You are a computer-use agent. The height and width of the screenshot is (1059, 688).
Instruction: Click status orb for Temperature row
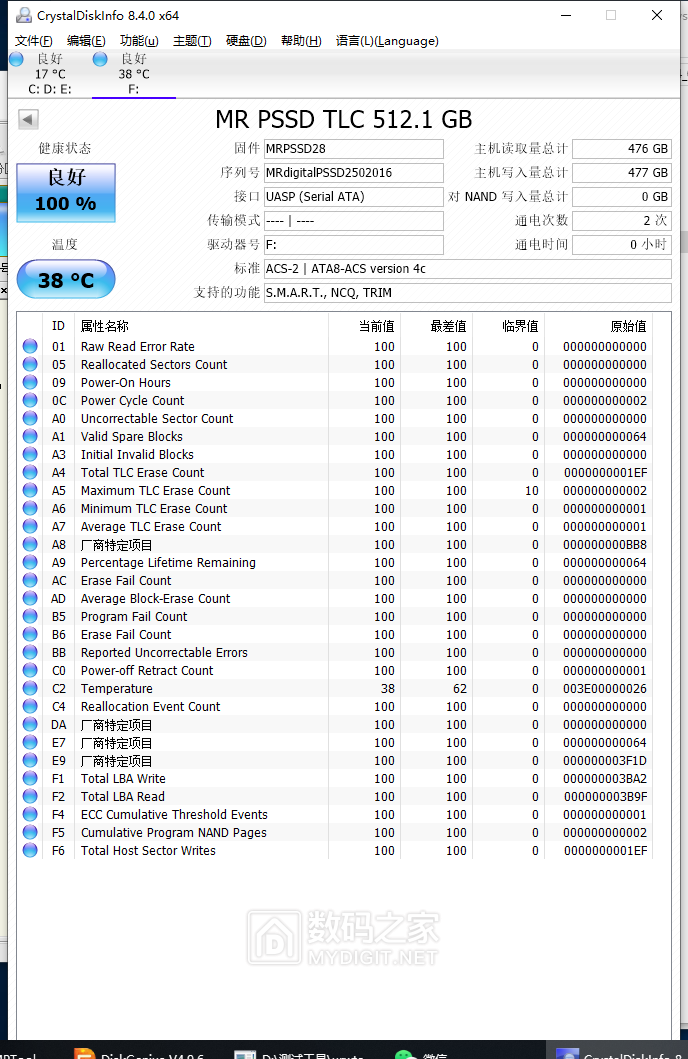pyautogui.click(x=30, y=688)
